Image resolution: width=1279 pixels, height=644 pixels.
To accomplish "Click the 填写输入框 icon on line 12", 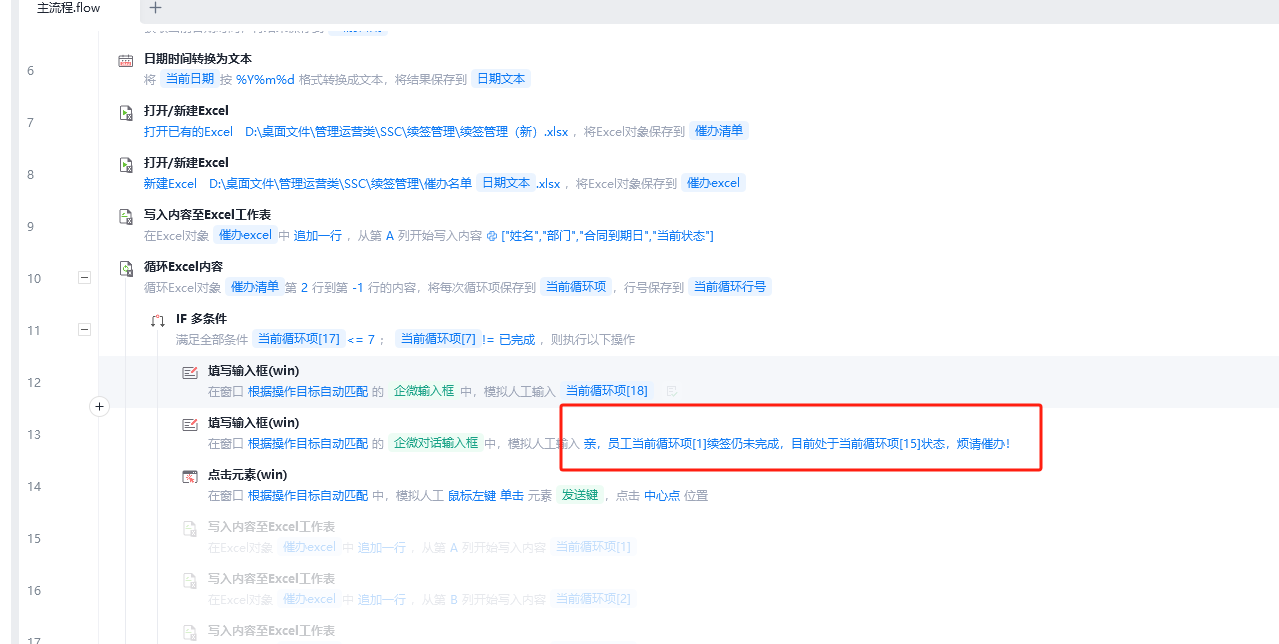I will pyautogui.click(x=190, y=373).
